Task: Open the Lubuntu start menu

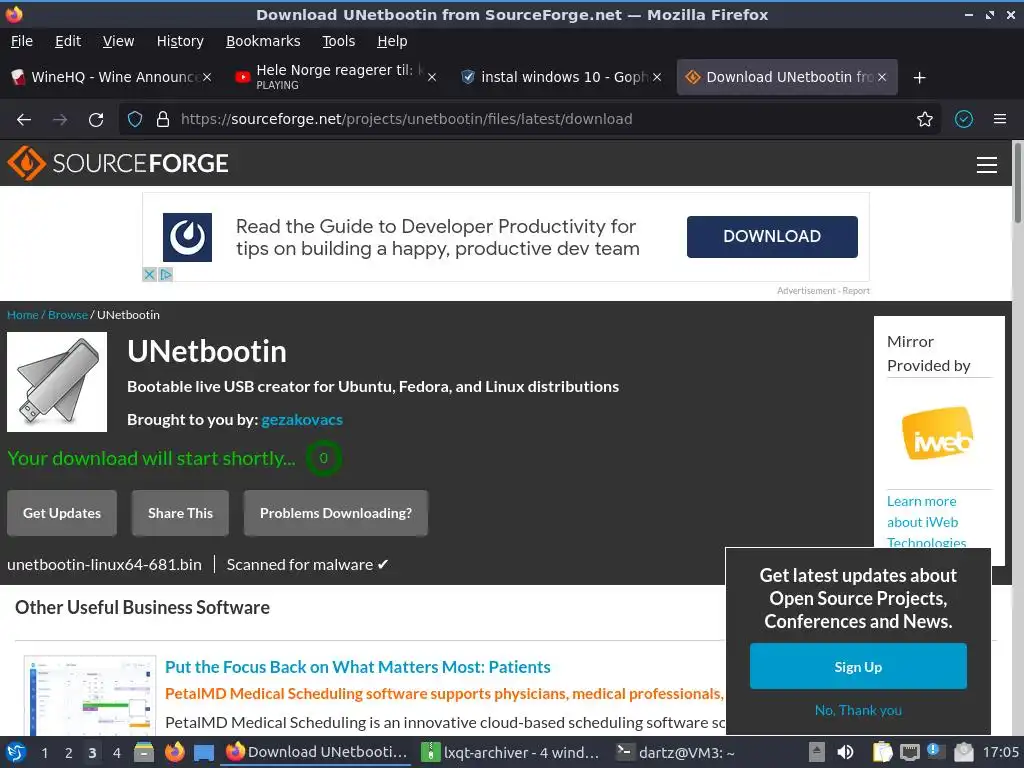Action: (16, 752)
